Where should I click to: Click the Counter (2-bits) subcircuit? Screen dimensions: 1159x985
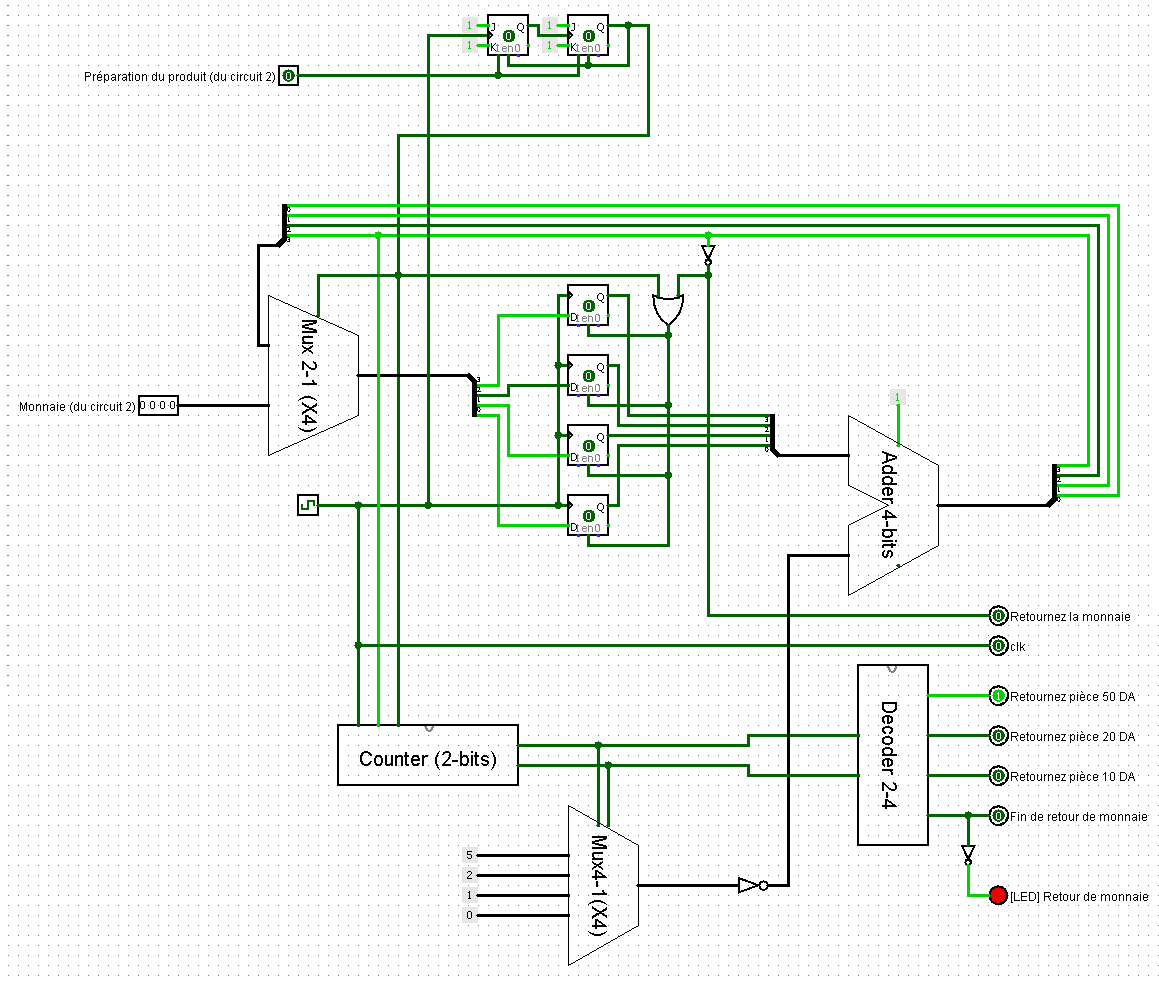pos(427,755)
